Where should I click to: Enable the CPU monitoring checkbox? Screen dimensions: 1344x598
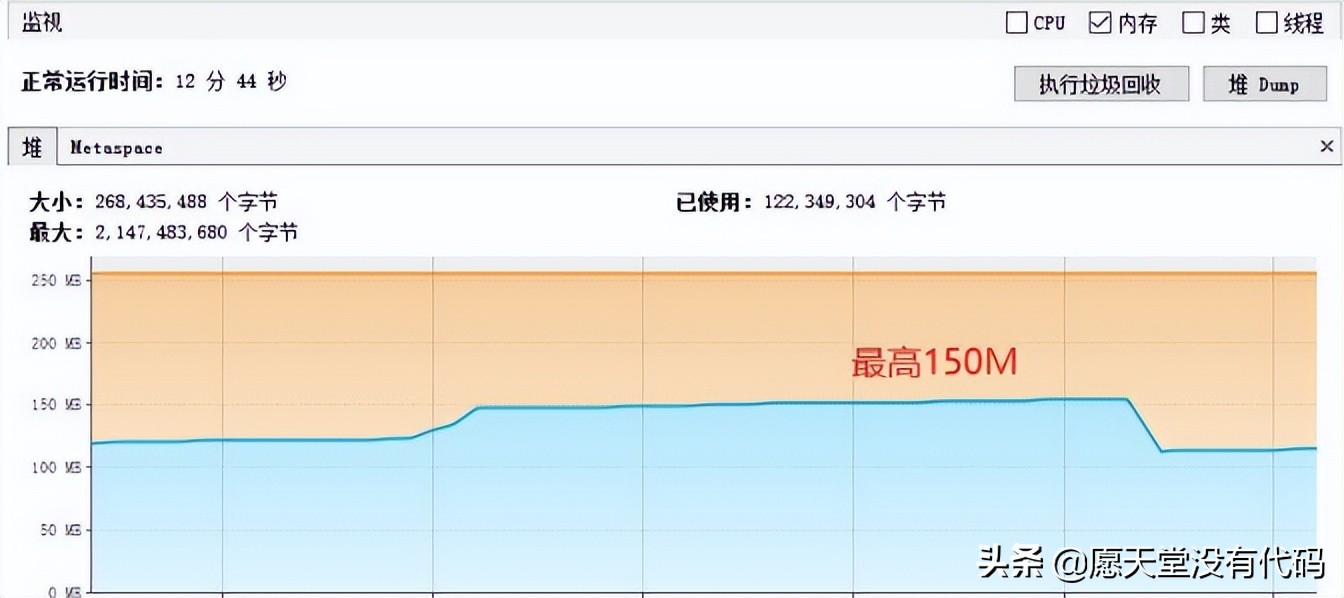pos(1016,21)
